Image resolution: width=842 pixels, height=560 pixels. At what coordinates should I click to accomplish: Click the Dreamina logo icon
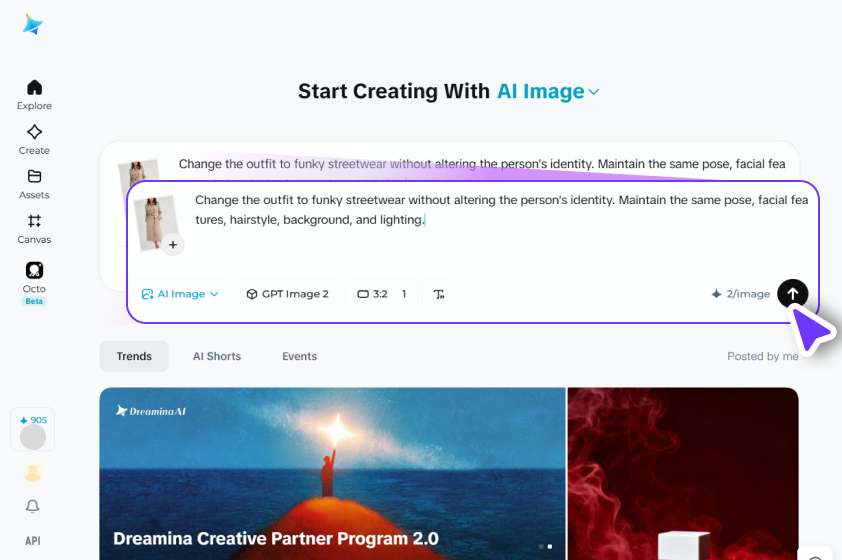tap(33, 25)
